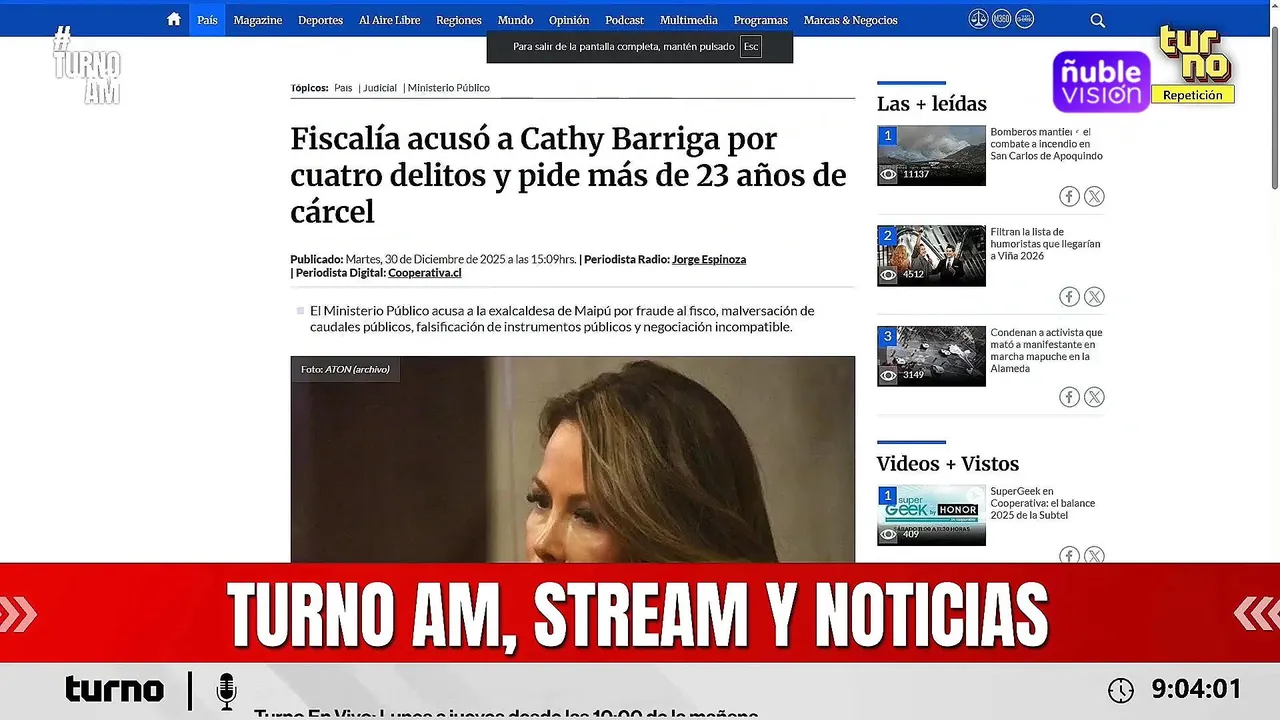1280x720 pixels.
Task: Share Bomberos article on X
Action: point(1094,196)
